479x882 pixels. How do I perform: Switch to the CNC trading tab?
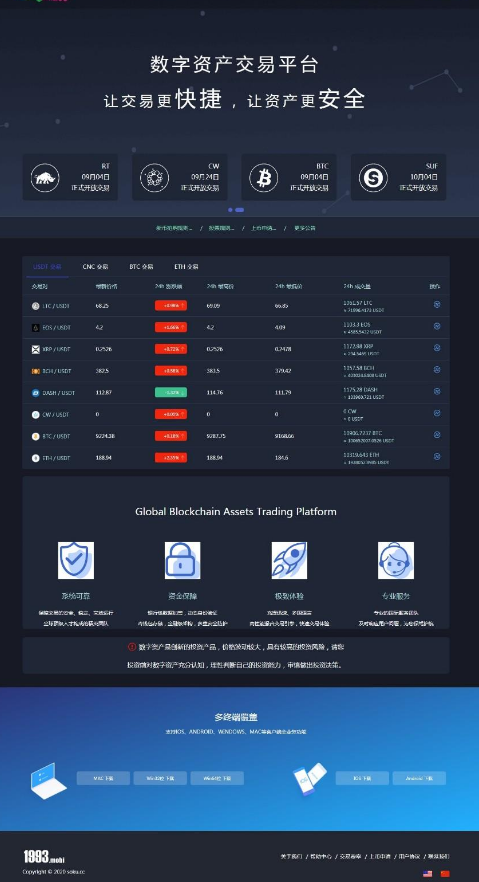point(95,267)
